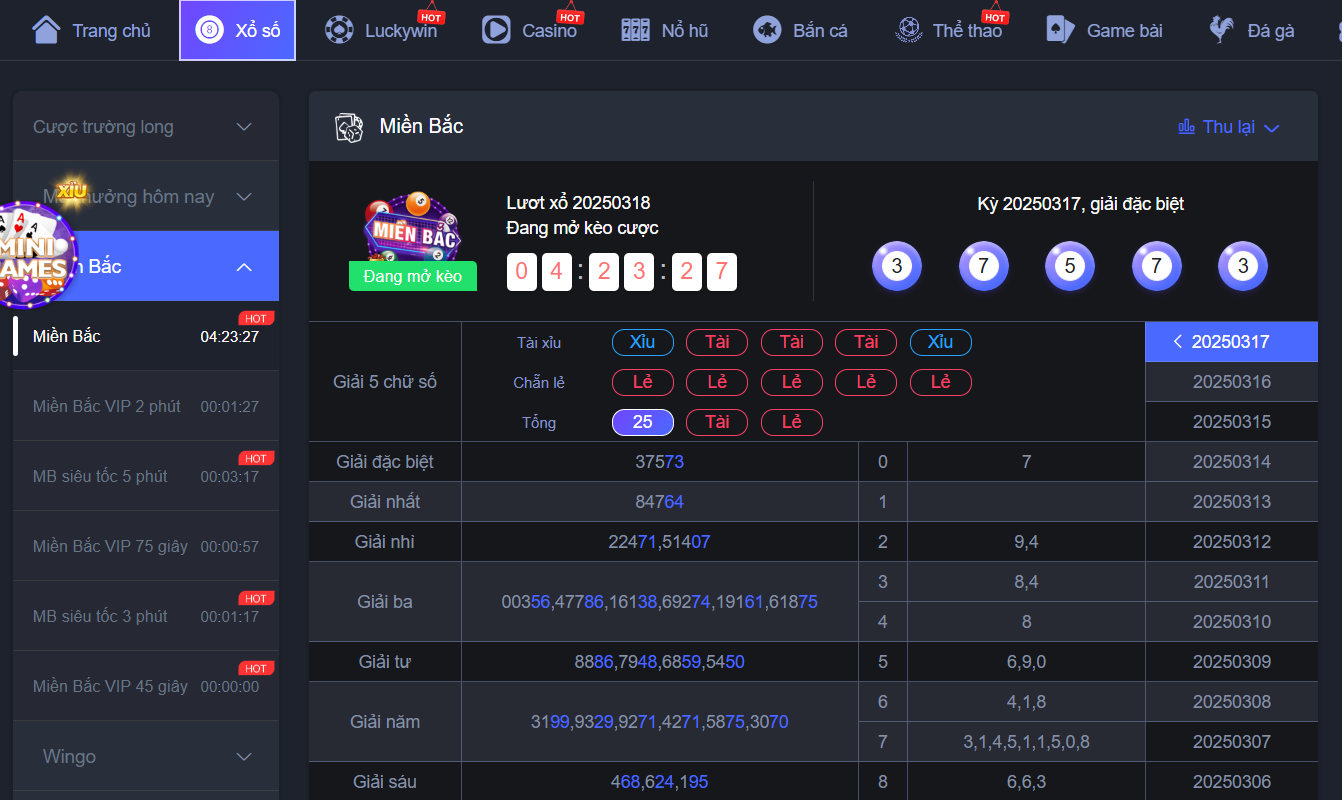This screenshot has width=1342, height=800.
Task: Choose draw date 20250316
Action: tap(1231, 382)
